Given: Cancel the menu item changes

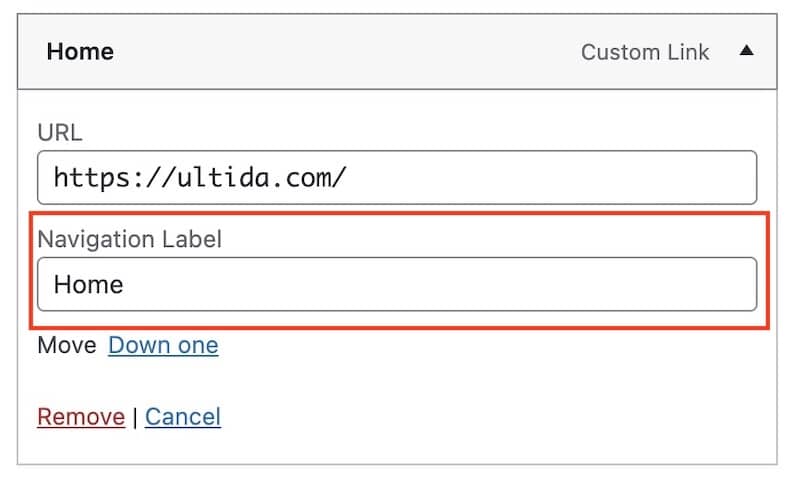Looking at the screenshot, I should (183, 417).
